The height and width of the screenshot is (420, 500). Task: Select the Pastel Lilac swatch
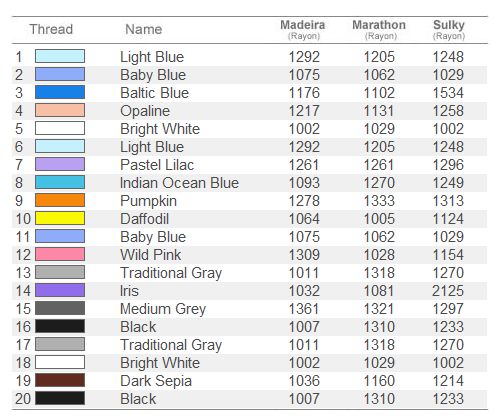(x=60, y=164)
